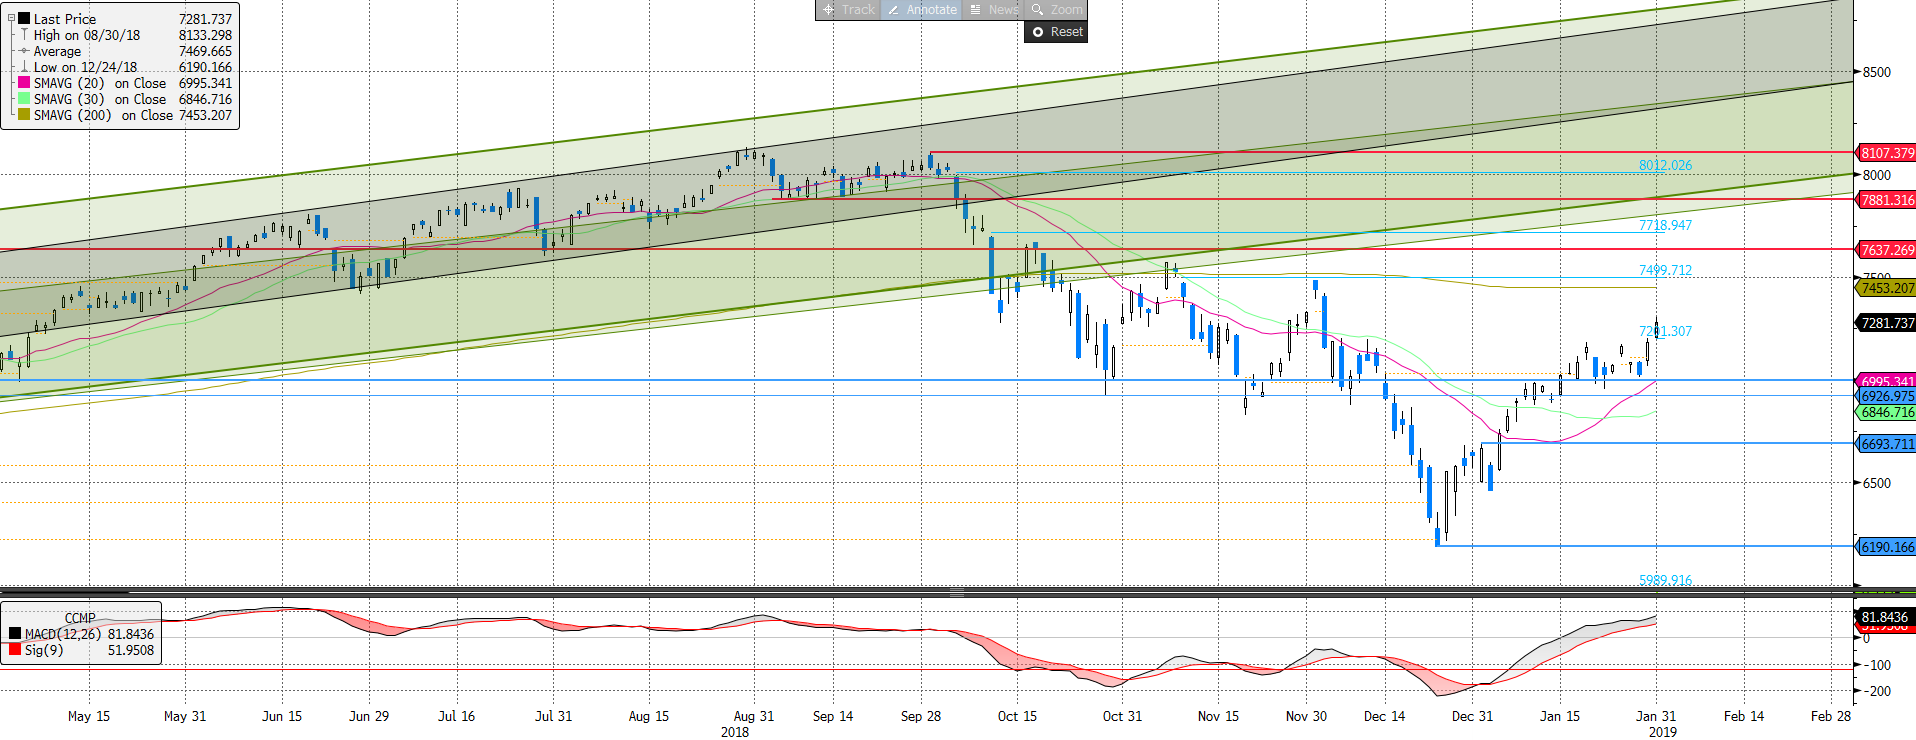Click the black Last Price color swatch
This screenshot has height=740, width=1916.
tap(24, 18)
